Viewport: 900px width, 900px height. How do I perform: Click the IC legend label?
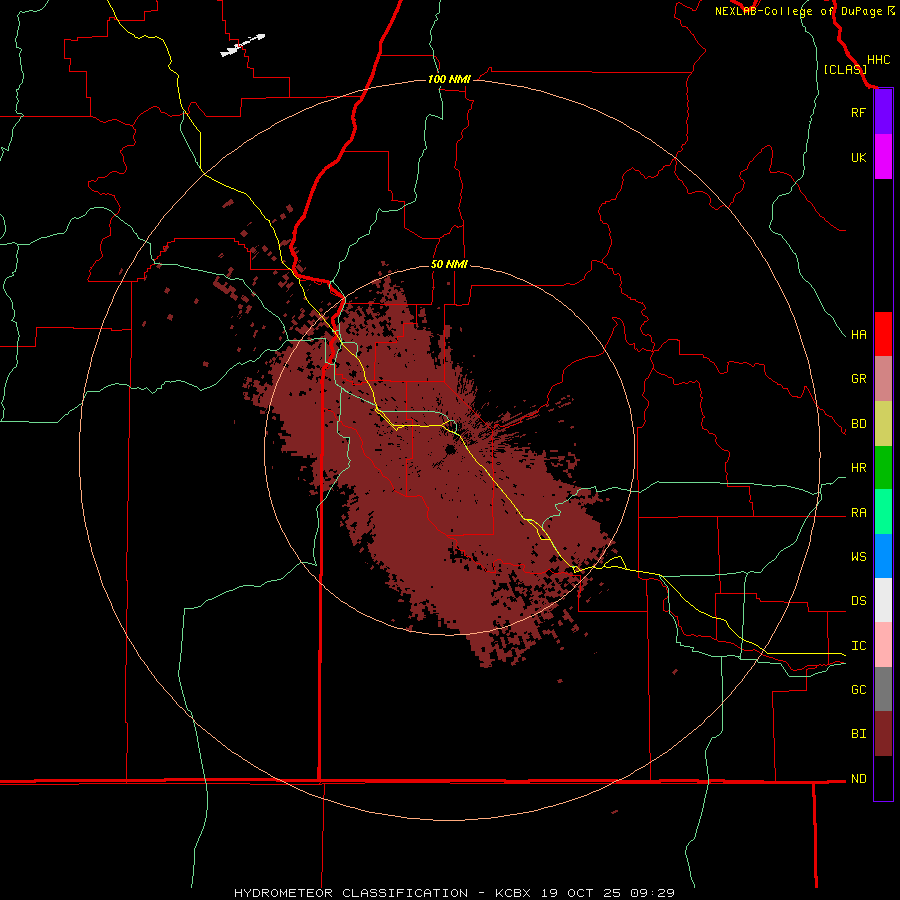pos(858,646)
